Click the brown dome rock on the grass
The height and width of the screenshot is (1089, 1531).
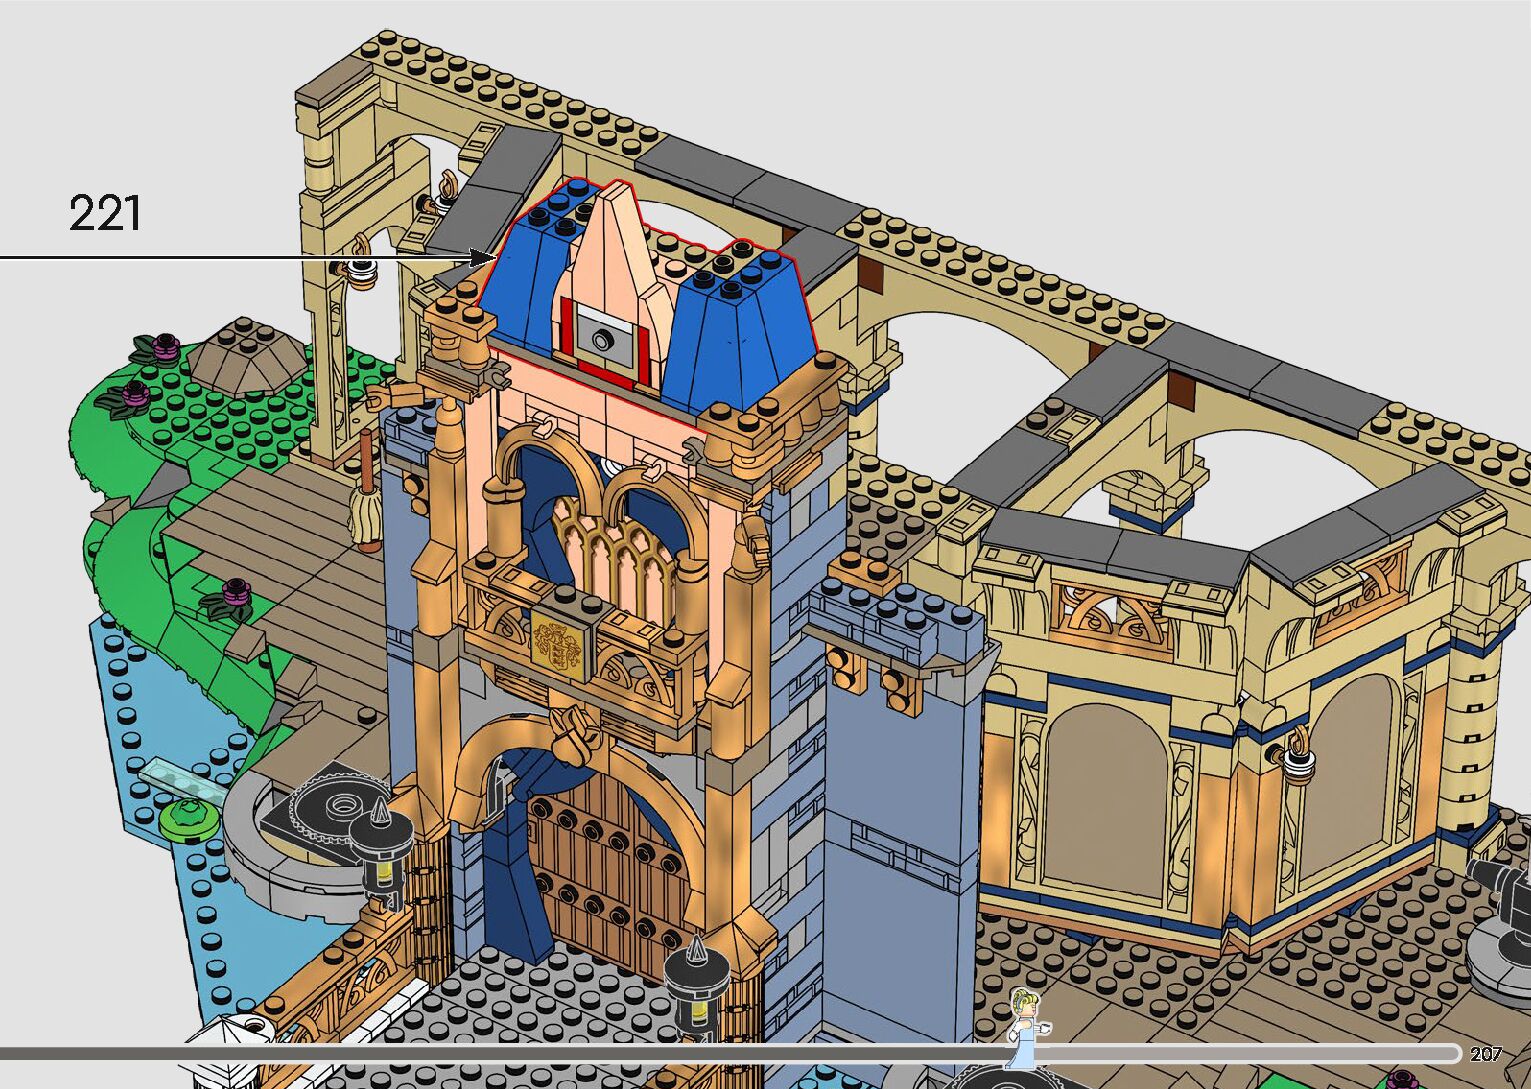[244, 354]
